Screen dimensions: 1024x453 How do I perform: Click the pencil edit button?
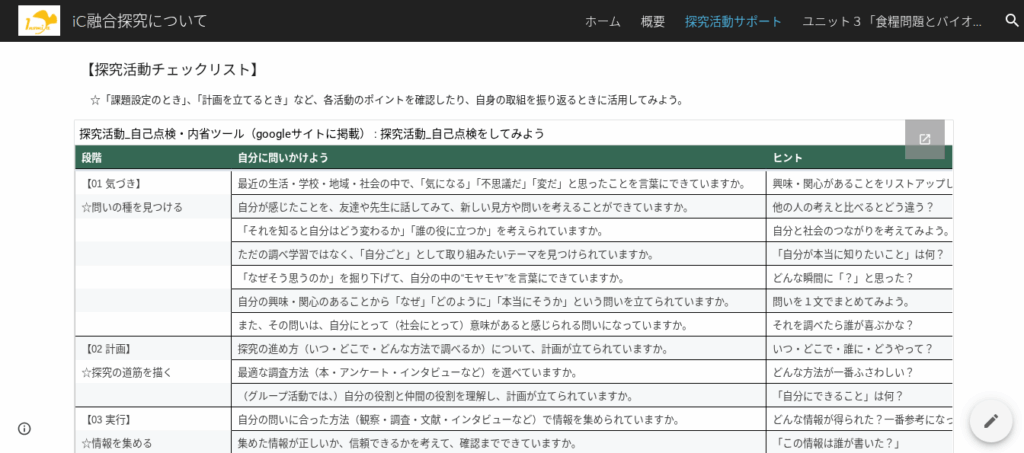(x=990, y=421)
